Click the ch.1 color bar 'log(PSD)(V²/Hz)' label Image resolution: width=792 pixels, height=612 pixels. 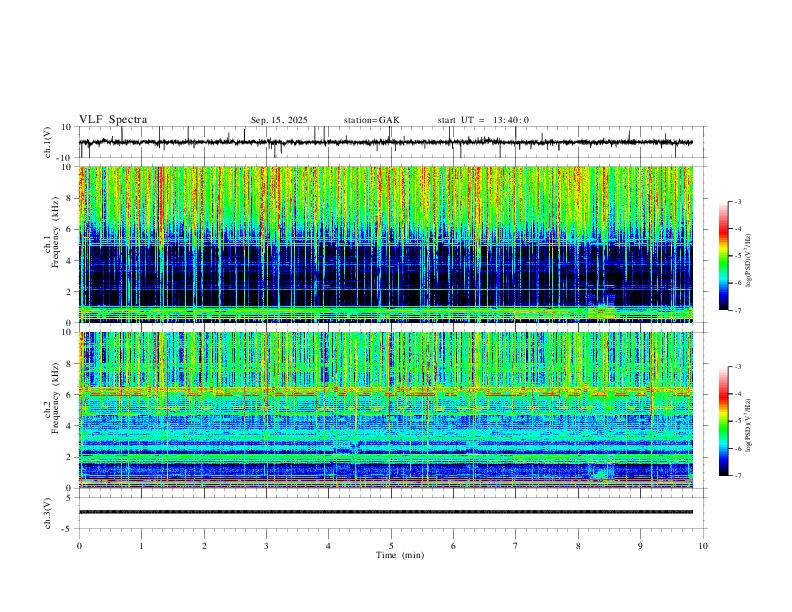pyautogui.click(x=748, y=261)
